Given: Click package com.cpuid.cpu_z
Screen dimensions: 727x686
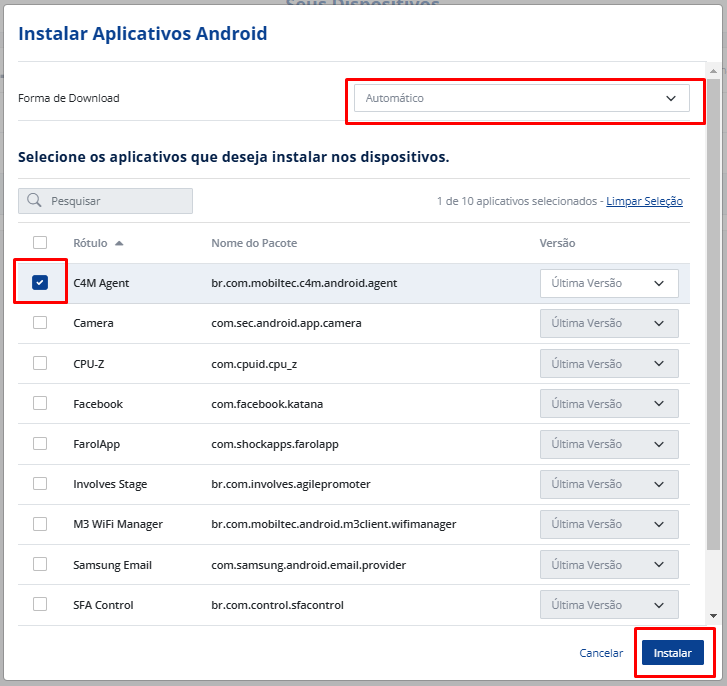Looking at the screenshot, I should pos(254,364).
